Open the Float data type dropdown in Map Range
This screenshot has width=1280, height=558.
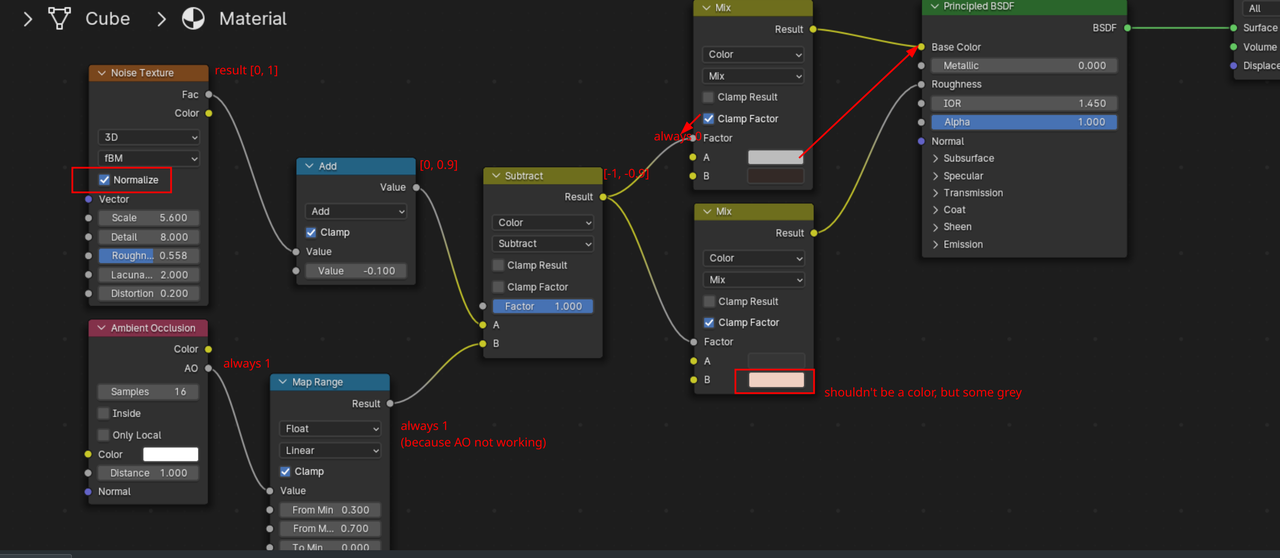tap(330, 428)
